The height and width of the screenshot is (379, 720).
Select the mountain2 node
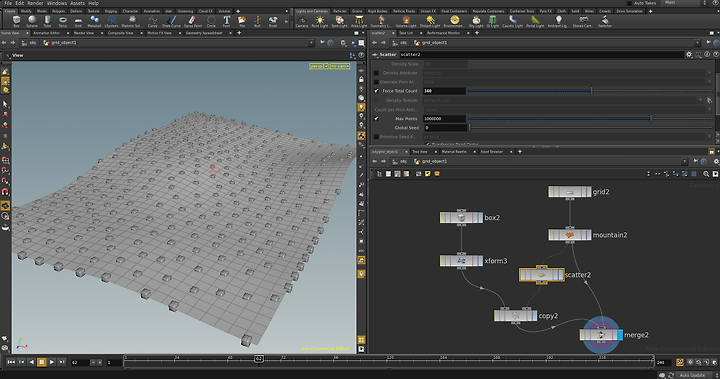(x=570, y=235)
